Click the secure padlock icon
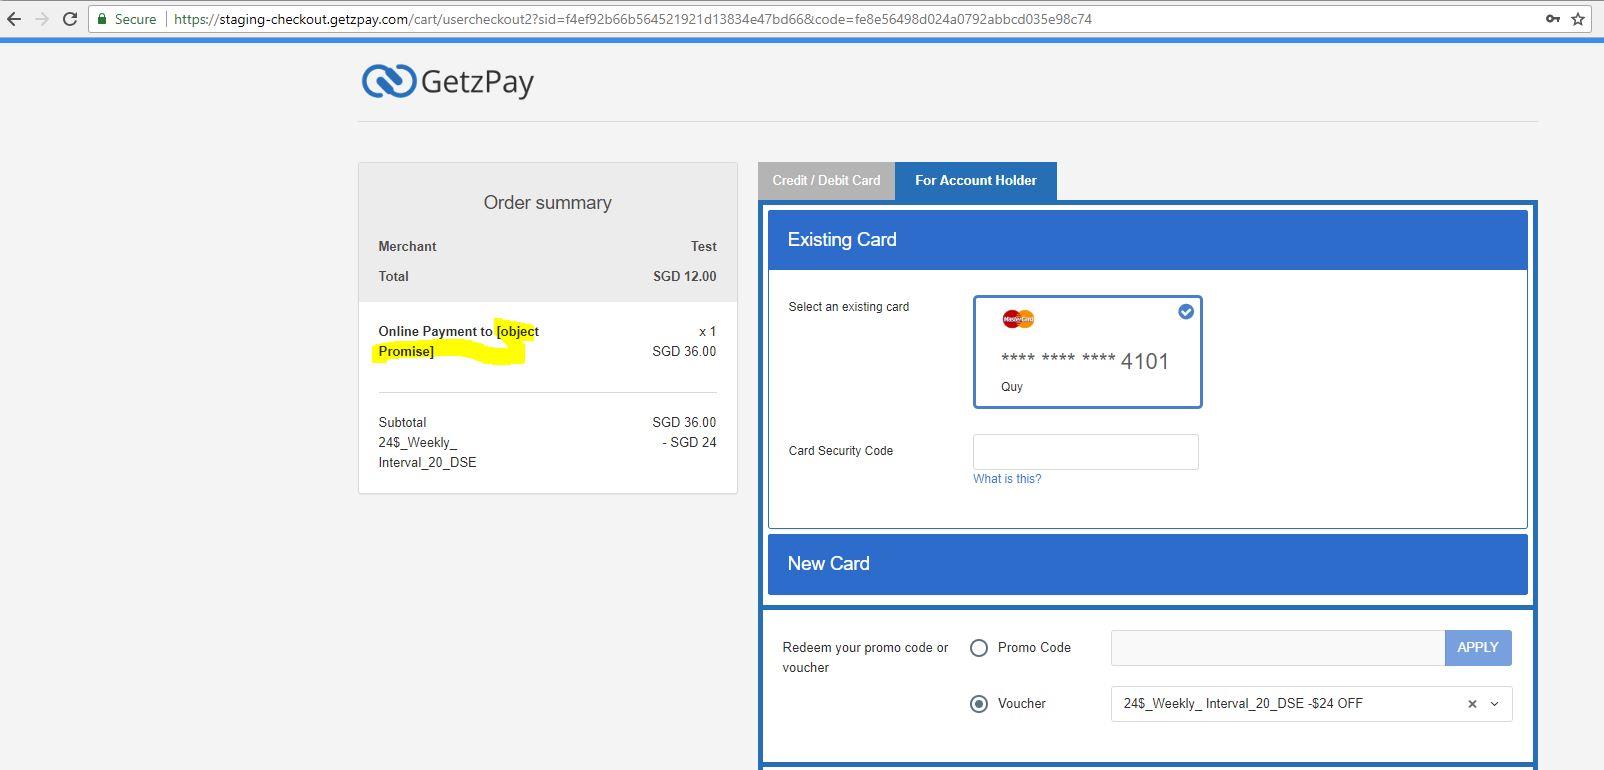 click(101, 19)
